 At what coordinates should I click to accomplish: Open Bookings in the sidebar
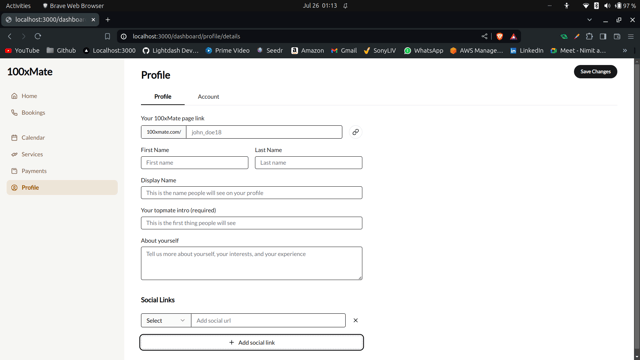tap(62, 113)
